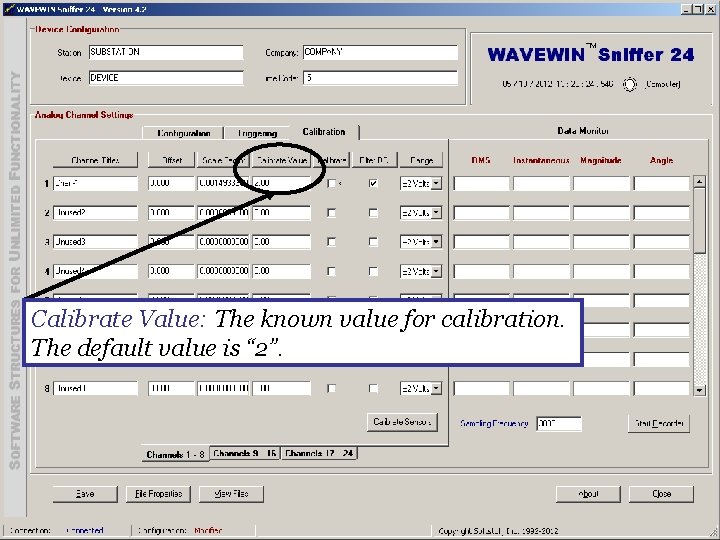Focus the Company input field
Image resolution: width=720 pixels, height=540 pixels.
[380, 52]
